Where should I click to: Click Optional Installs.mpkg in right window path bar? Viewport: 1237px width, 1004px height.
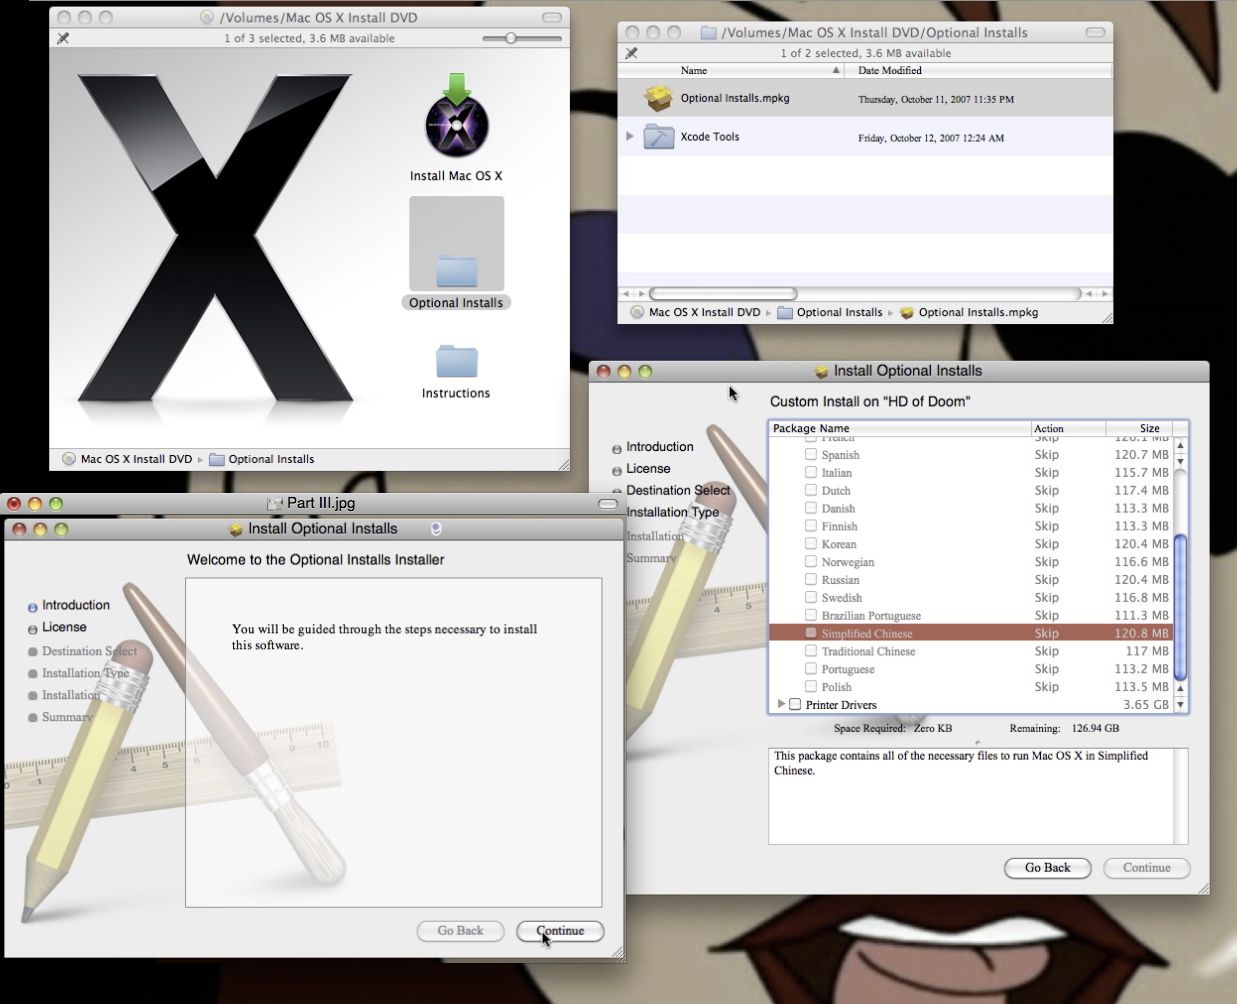pos(969,312)
